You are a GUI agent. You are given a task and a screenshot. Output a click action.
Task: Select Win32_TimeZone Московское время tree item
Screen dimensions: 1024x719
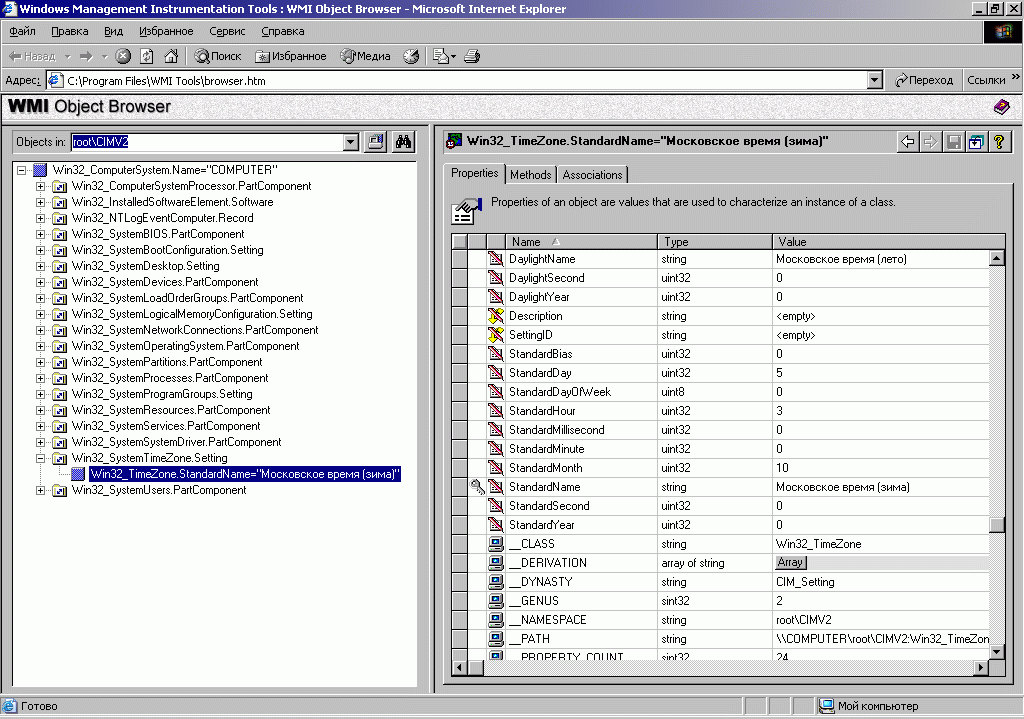click(x=245, y=474)
